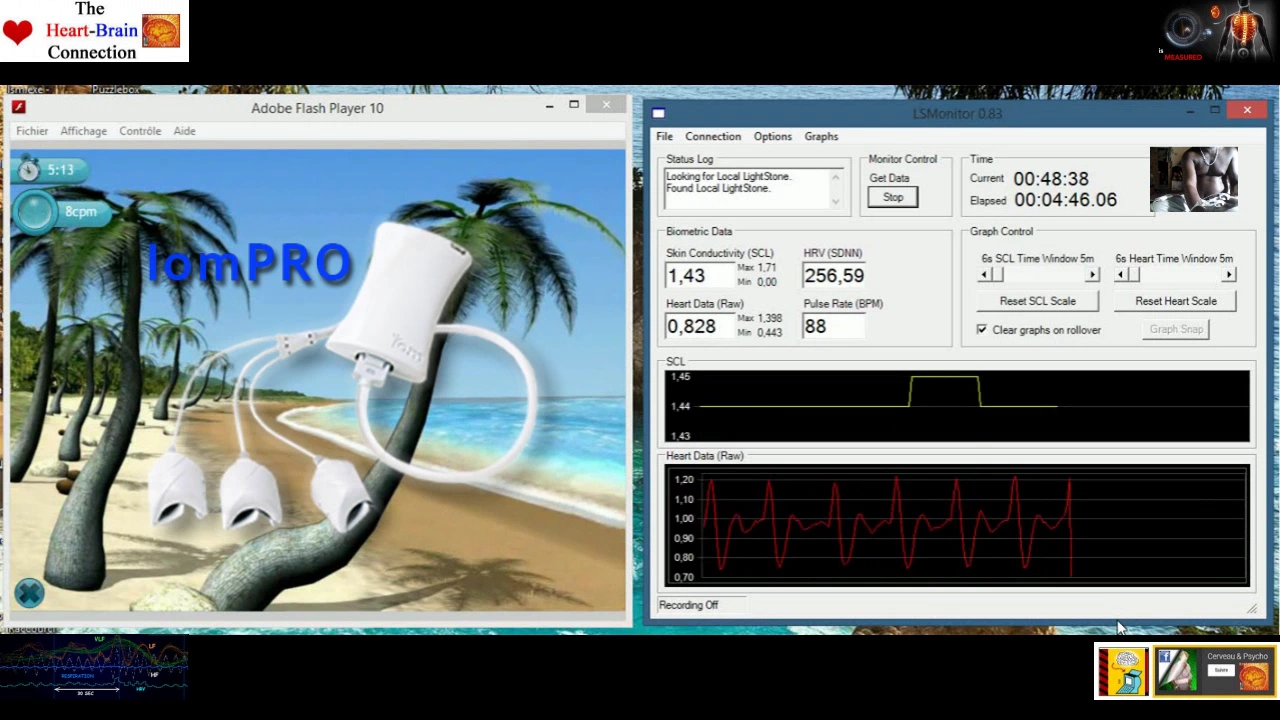Click the Reset SCL Scale button

[x=1037, y=301]
